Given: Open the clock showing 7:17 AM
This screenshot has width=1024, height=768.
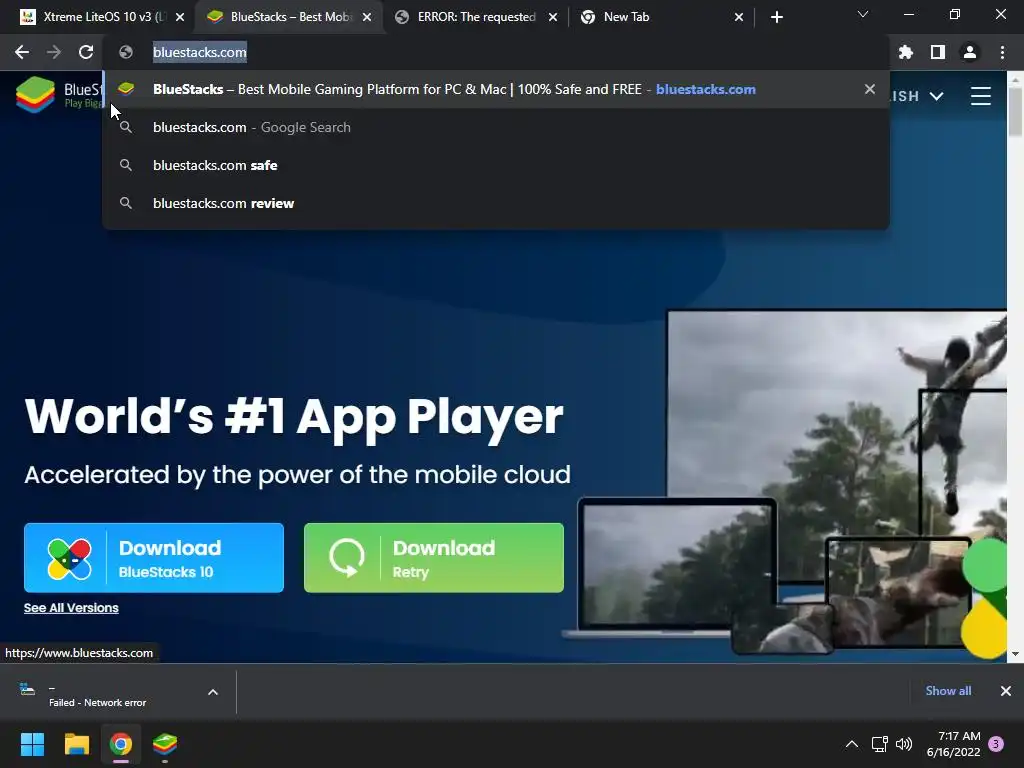Looking at the screenshot, I should click(x=953, y=744).
